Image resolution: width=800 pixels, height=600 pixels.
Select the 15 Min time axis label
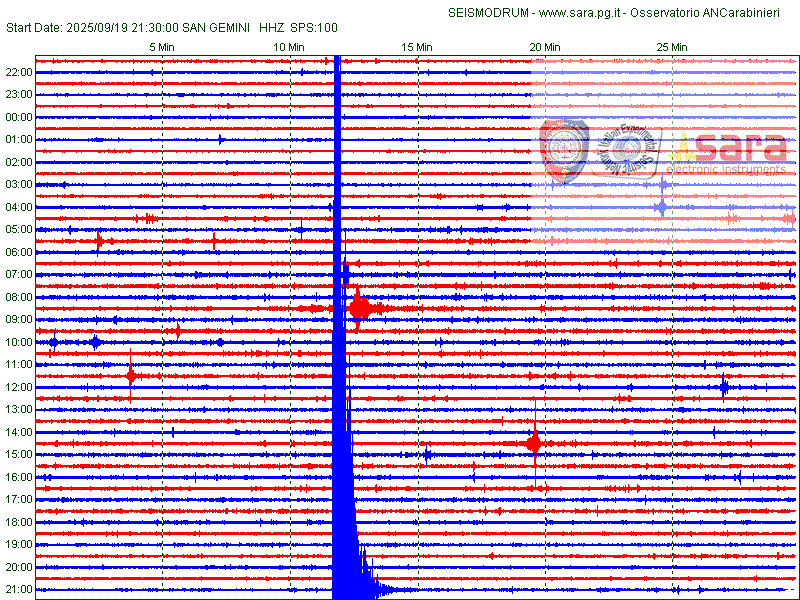[417, 47]
